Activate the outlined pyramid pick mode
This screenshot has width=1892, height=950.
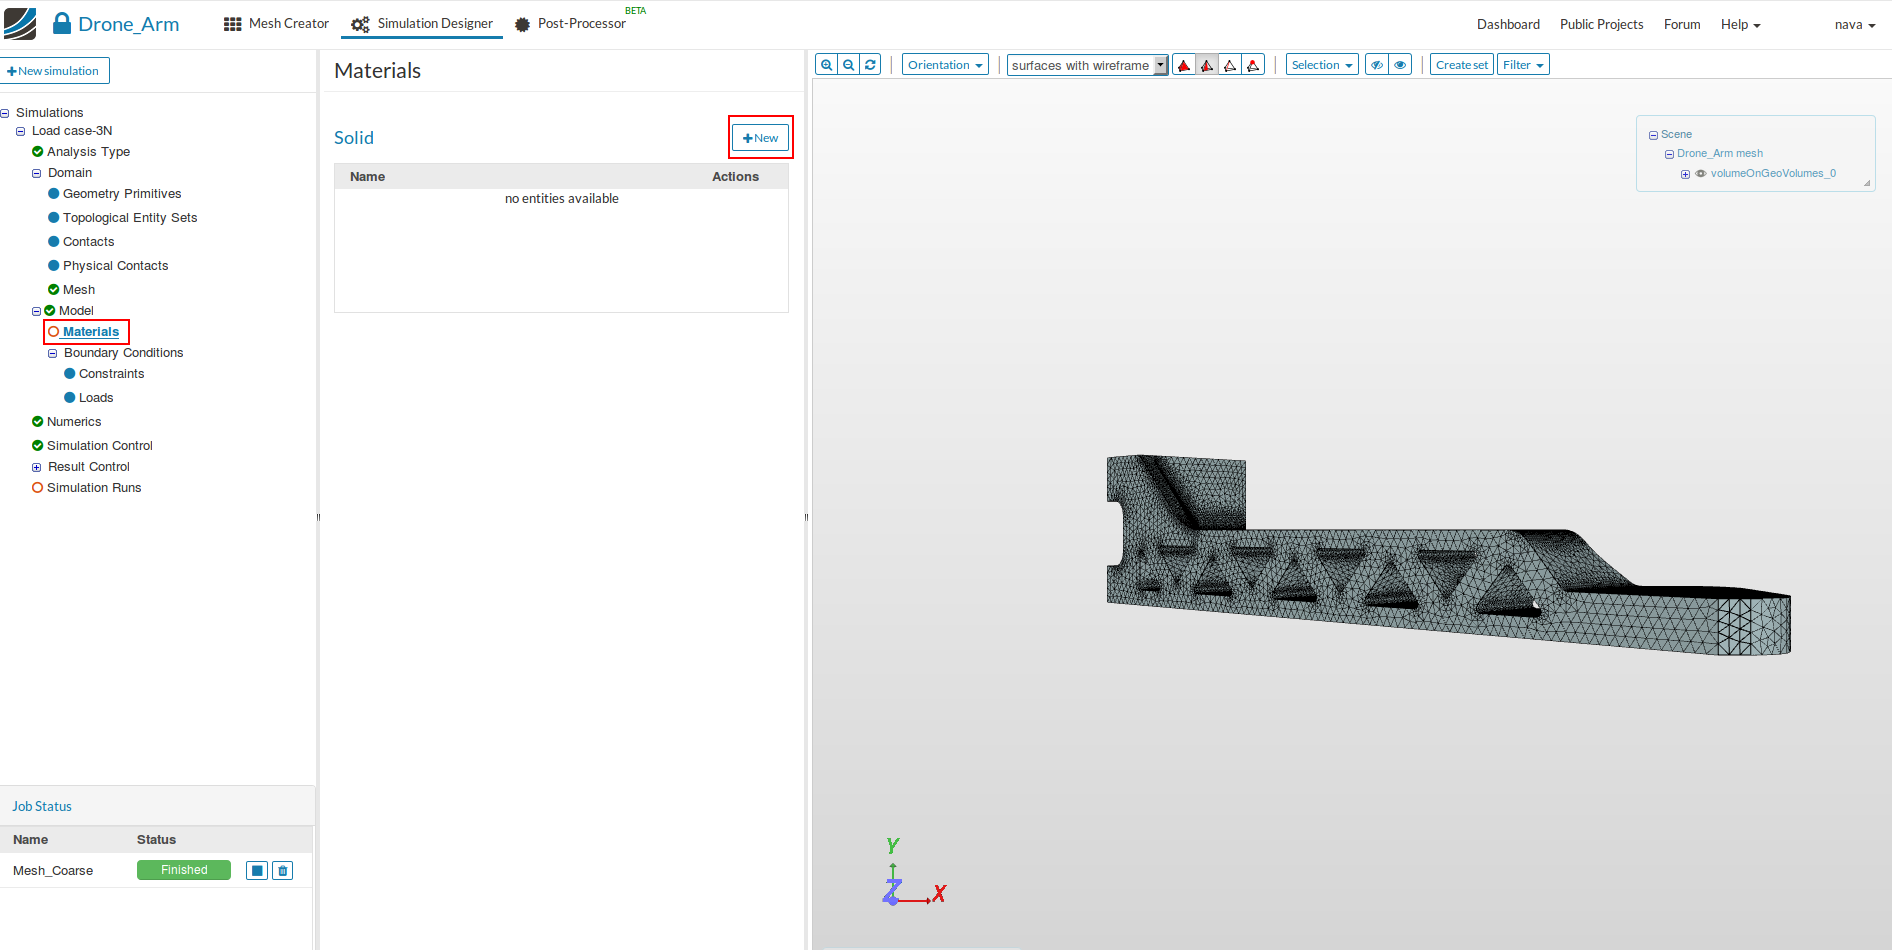coord(1230,65)
